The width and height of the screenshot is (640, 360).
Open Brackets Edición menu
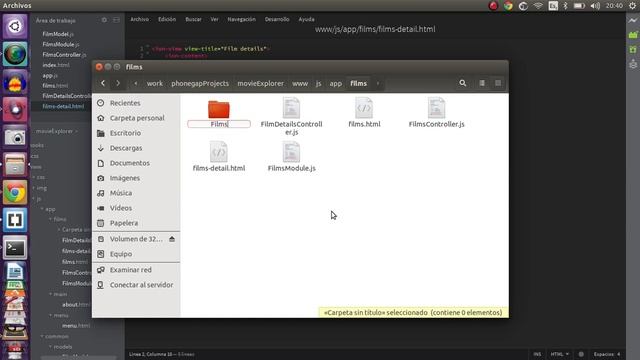tap(167, 19)
